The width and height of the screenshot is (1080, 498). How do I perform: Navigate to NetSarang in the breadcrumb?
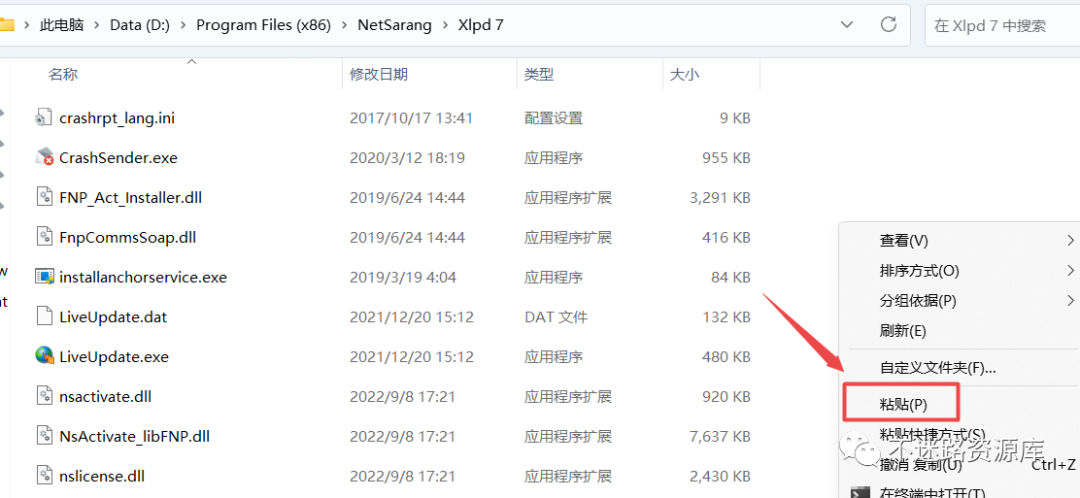(395, 25)
